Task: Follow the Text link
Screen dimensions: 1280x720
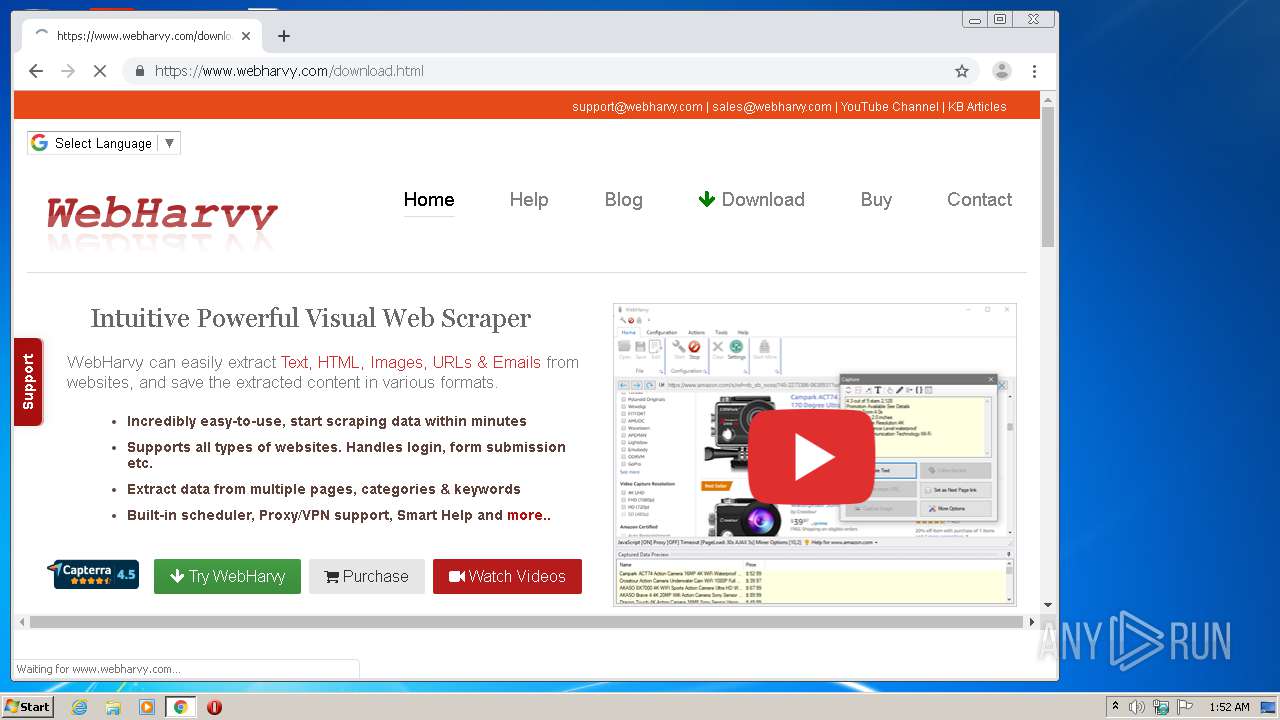Action: [x=294, y=362]
